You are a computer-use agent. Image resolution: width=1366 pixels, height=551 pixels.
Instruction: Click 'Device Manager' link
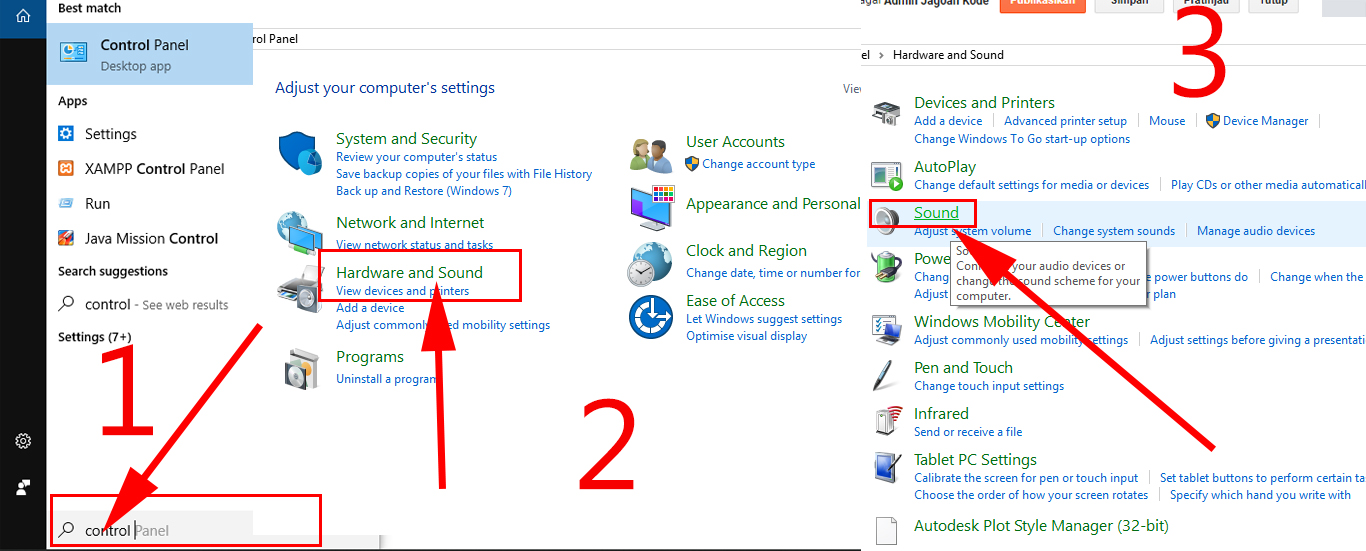[x=1265, y=121]
